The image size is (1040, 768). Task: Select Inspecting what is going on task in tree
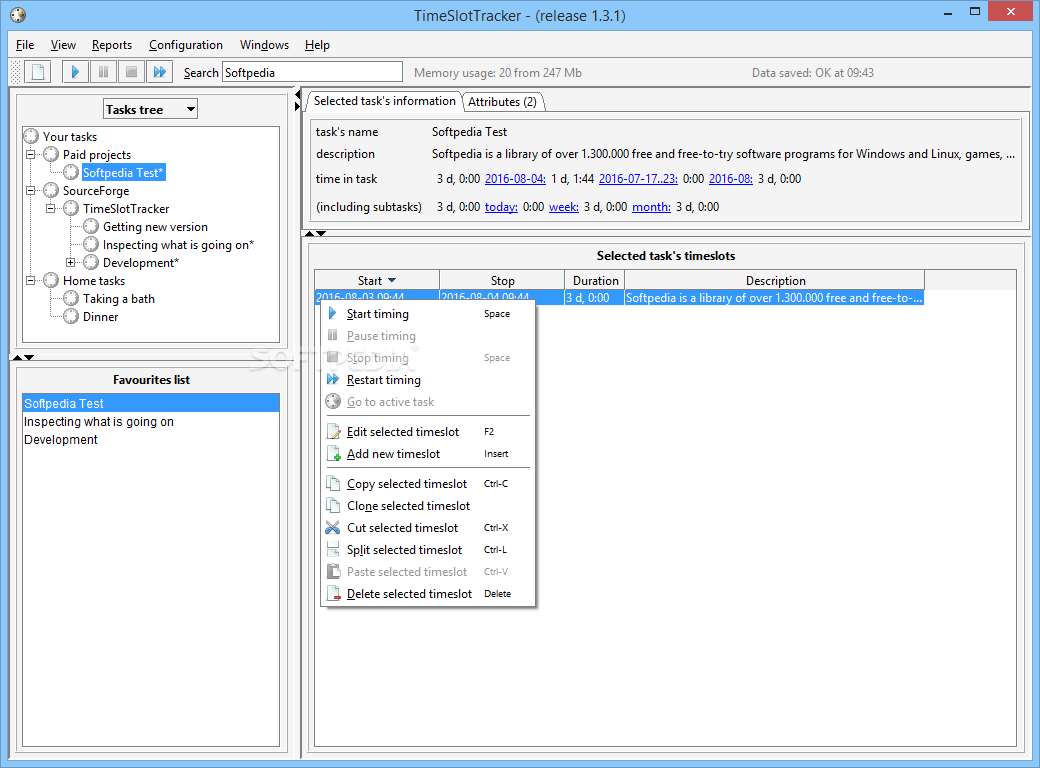pos(178,245)
